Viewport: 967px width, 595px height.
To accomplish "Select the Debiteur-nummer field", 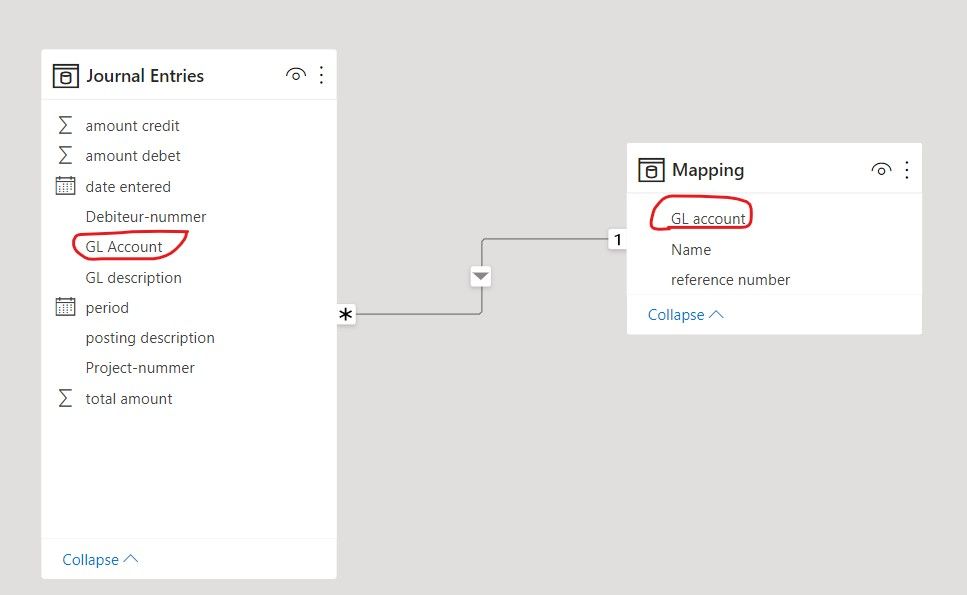I will point(146,216).
